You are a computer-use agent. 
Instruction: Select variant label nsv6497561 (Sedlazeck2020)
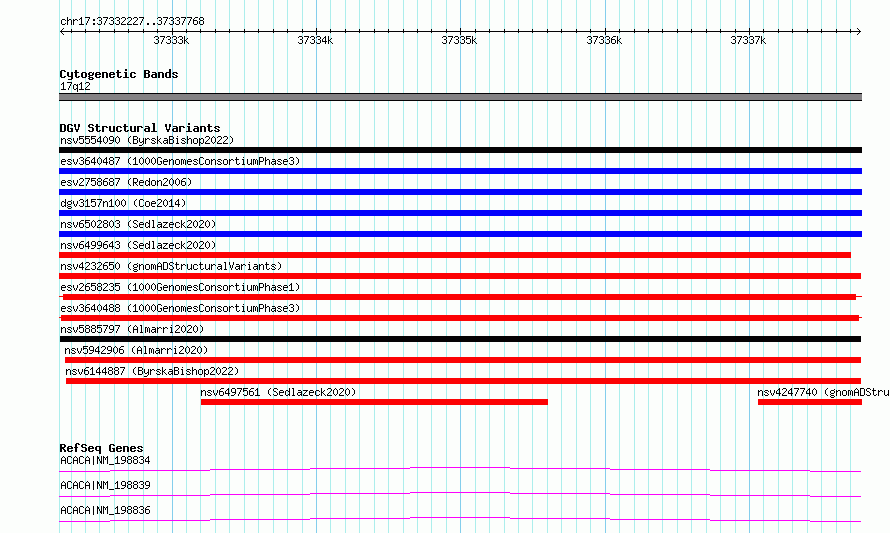pos(278,392)
